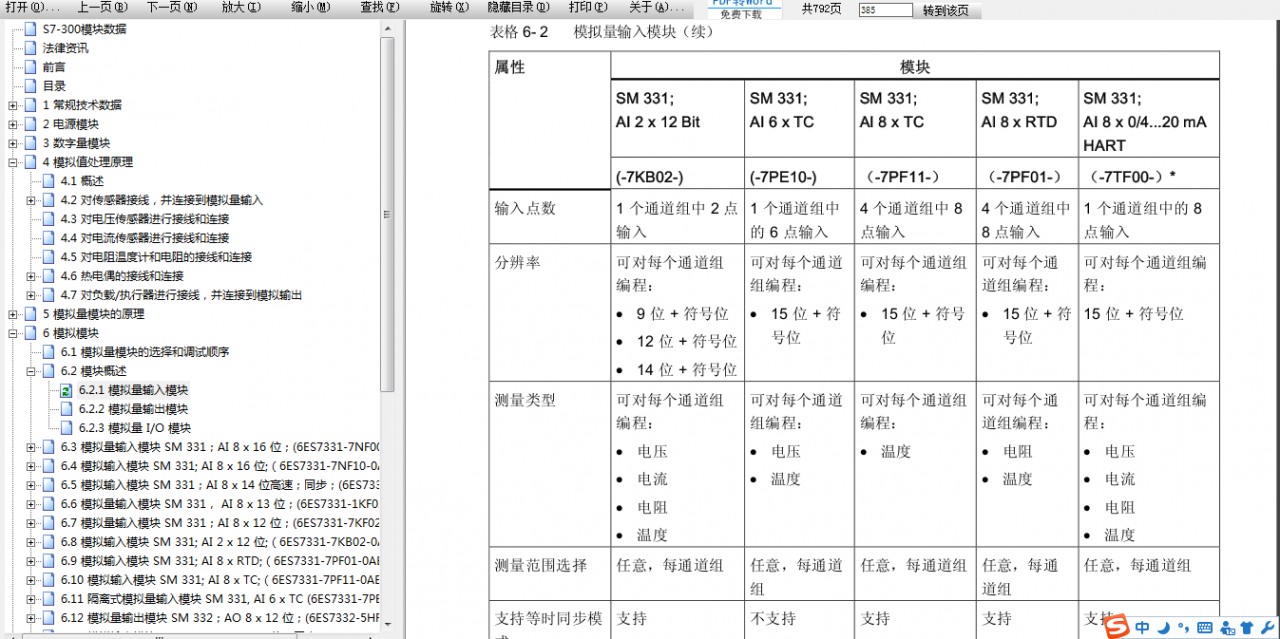The height and width of the screenshot is (639, 1280).
Task: Collapse the 4 模拟值处理原理 tree node
Action: pyautogui.click(x=13, y=162)
